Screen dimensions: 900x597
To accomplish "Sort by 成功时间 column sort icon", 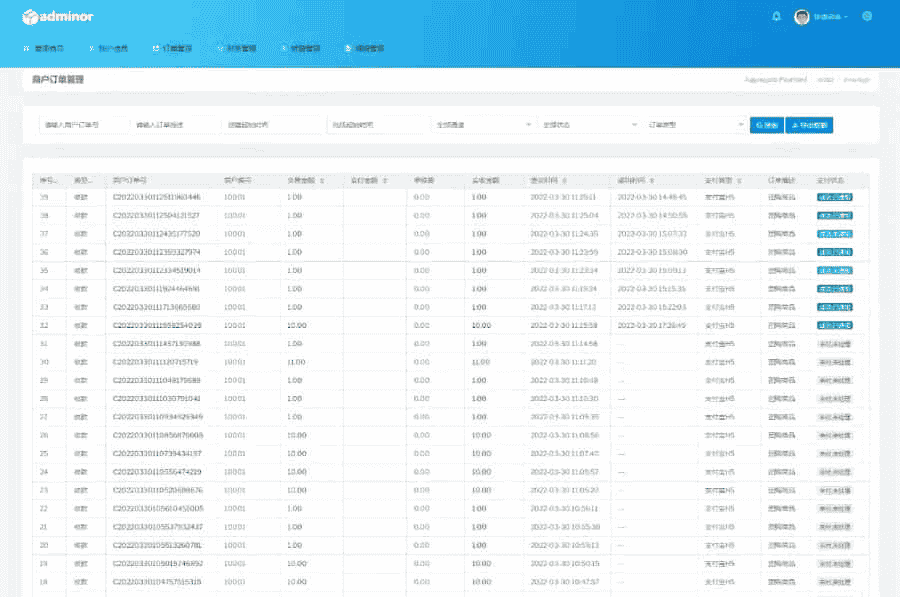I will [652, 181].
